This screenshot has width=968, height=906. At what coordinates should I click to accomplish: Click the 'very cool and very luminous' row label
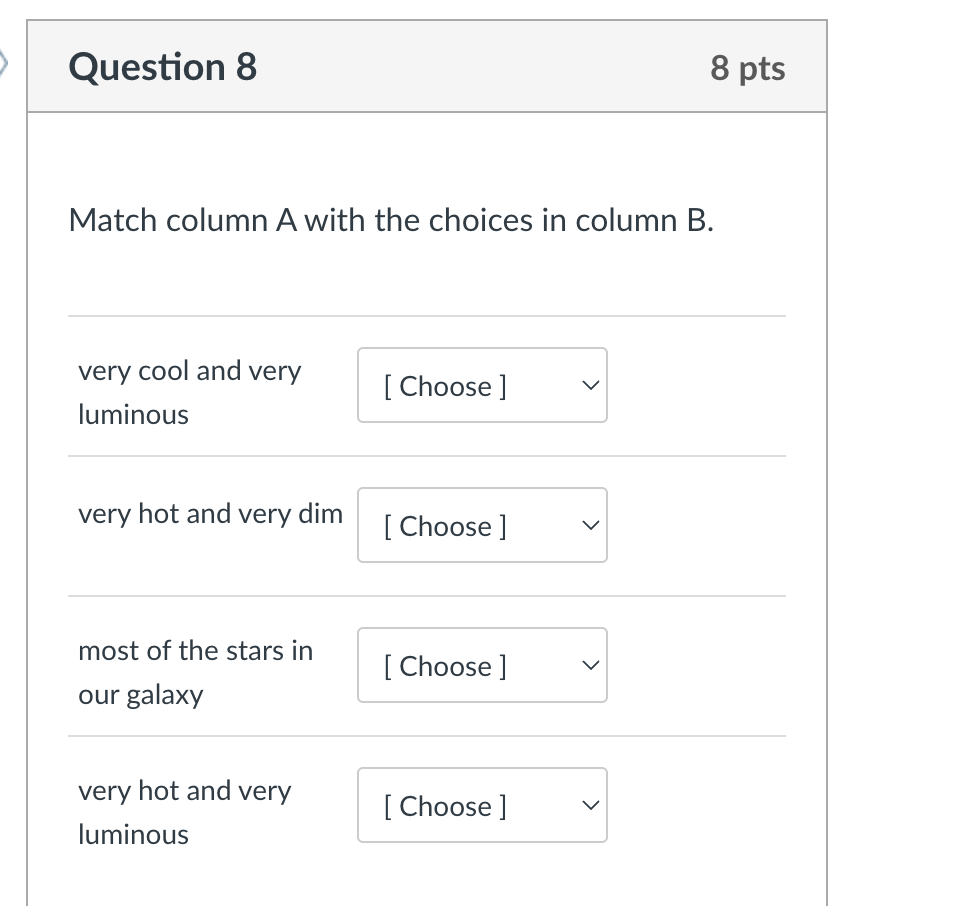189,391
